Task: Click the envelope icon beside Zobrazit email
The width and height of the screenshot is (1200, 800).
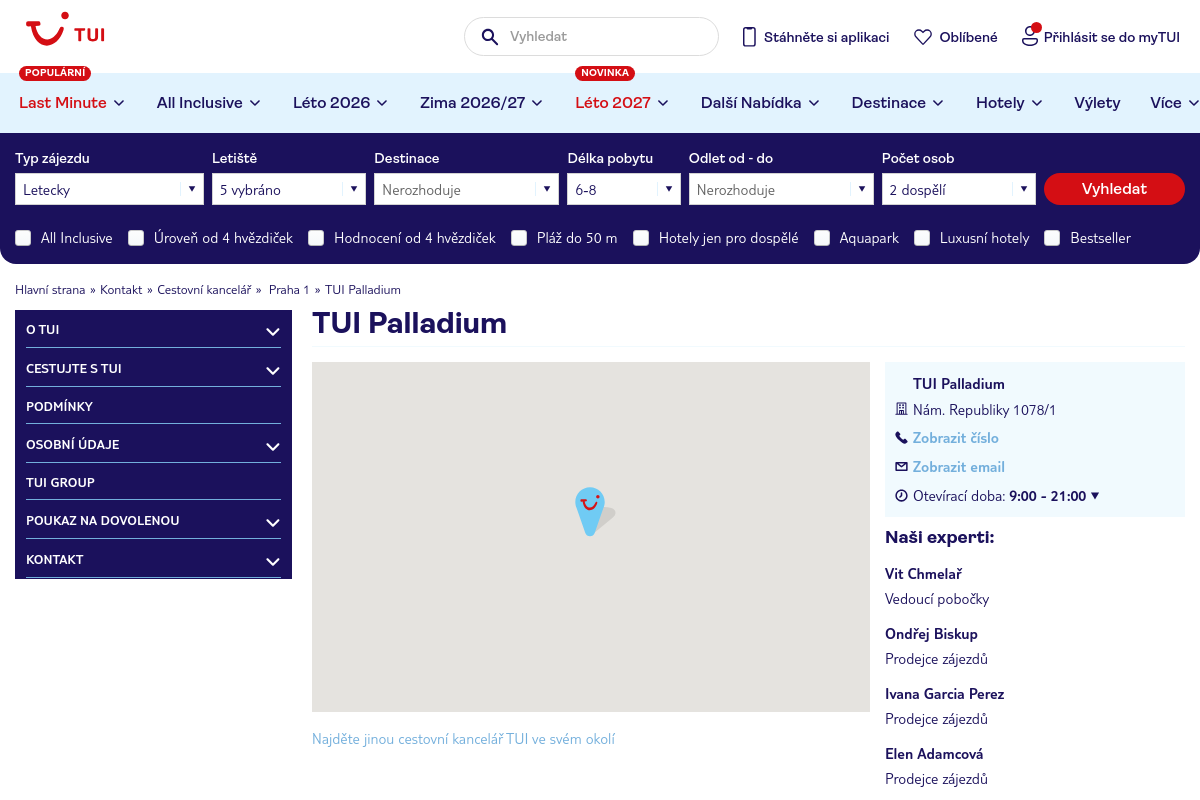Action: click(x=901, y=467)
